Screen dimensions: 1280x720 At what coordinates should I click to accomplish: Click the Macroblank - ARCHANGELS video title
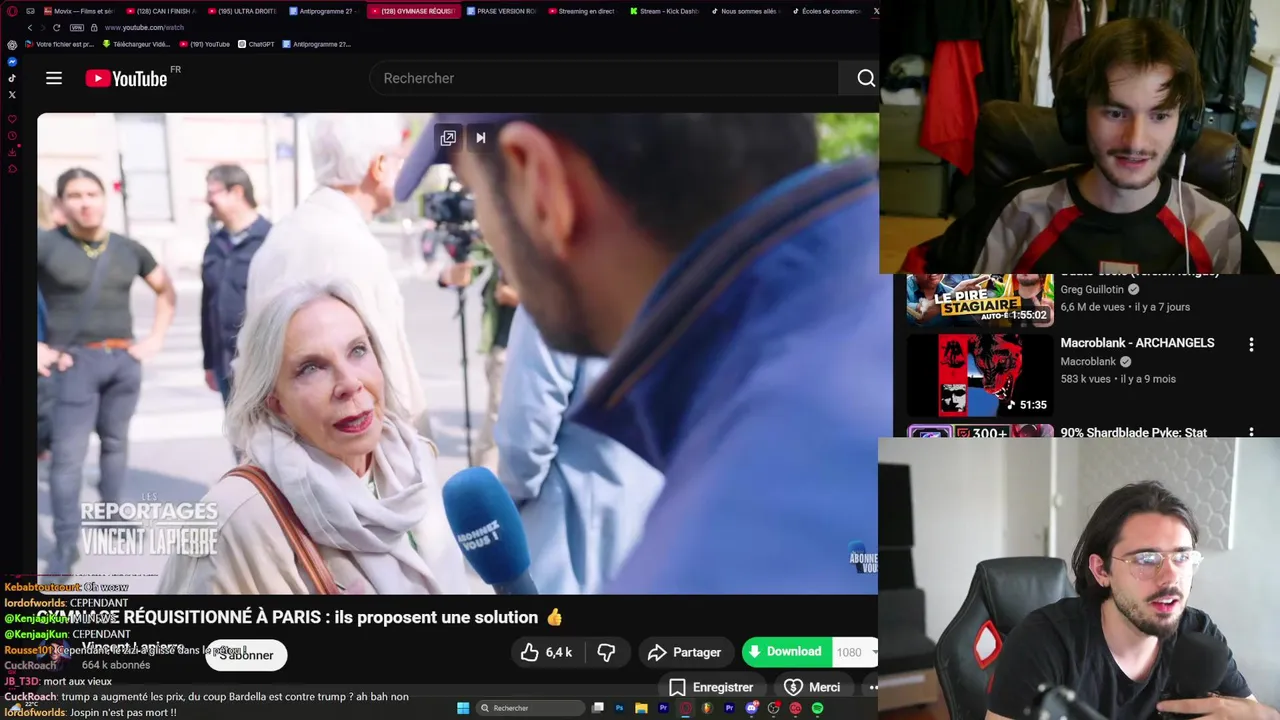coord(1137,343)
